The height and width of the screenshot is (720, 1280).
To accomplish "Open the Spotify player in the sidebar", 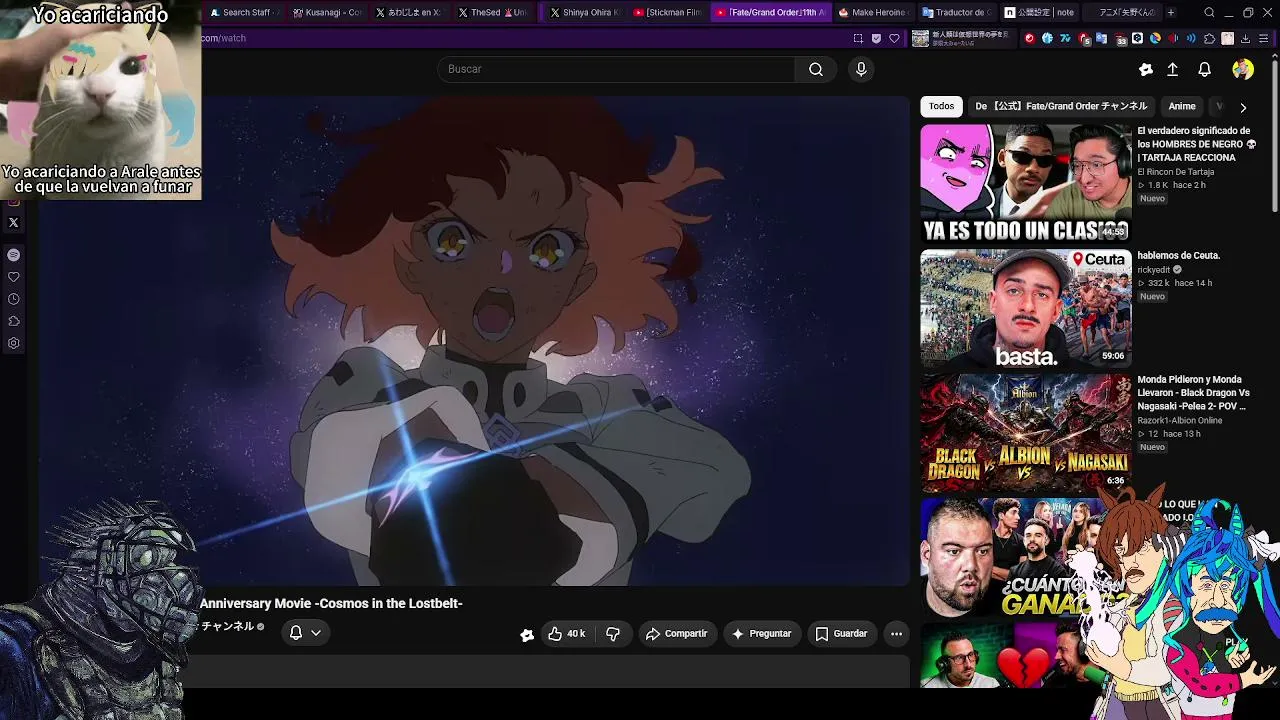I will 14,255.
